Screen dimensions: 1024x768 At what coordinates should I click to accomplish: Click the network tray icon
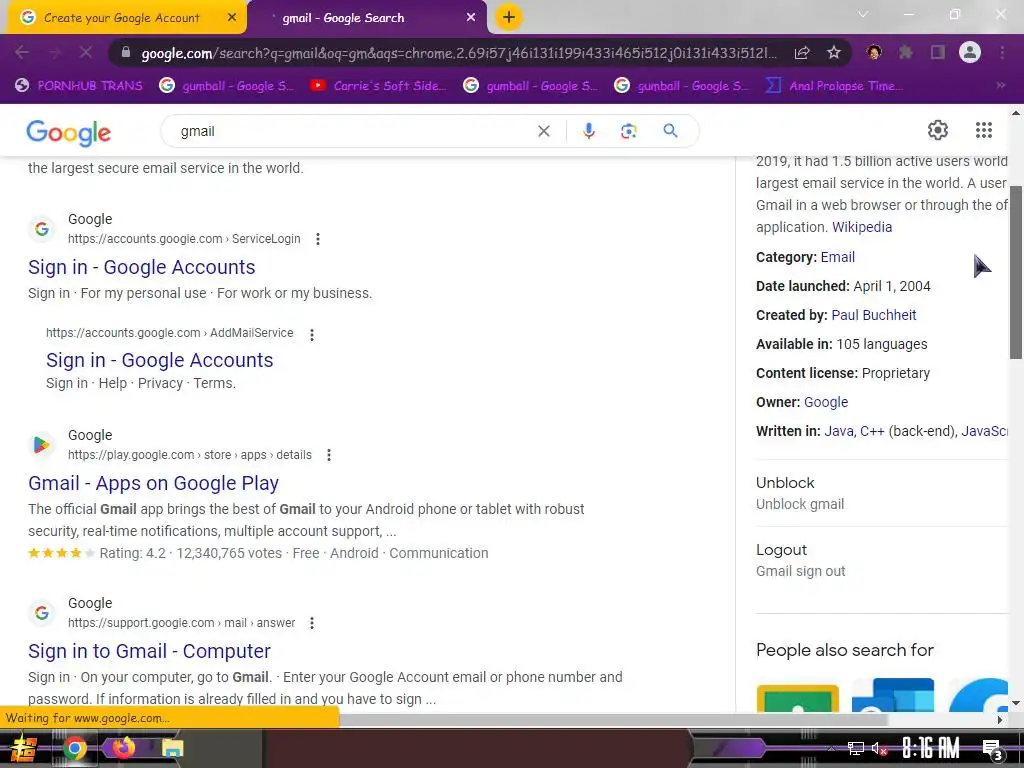tap(855, 748)
